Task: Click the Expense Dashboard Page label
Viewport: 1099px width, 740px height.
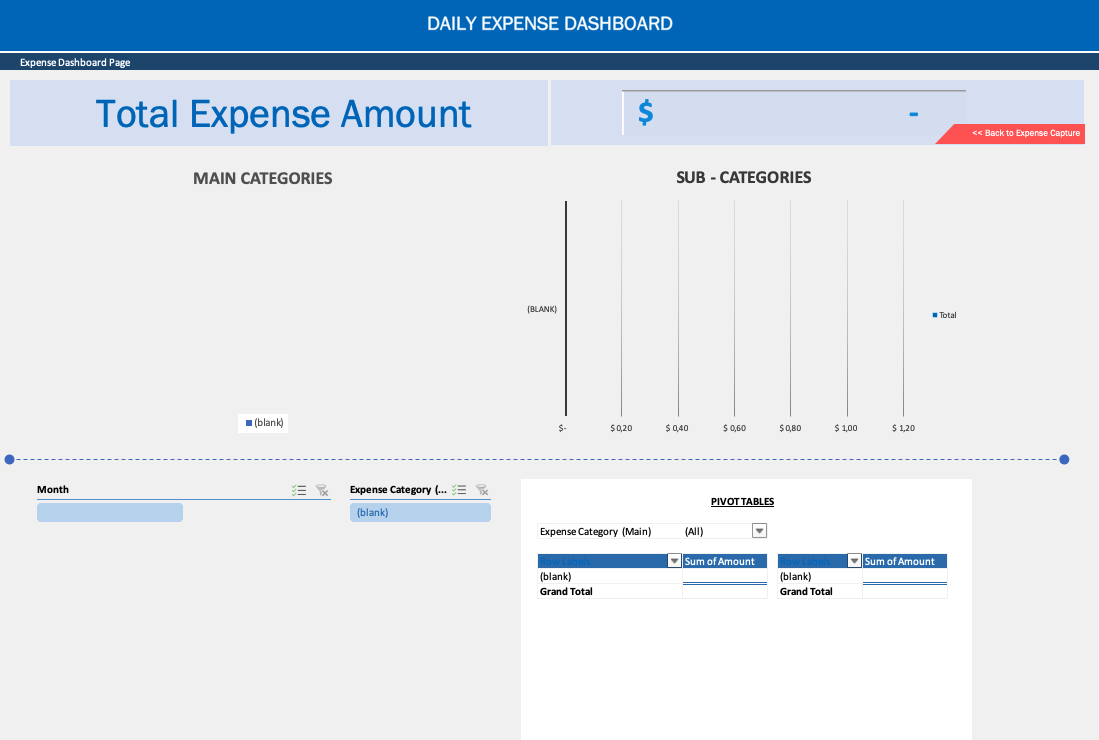Action: pyautogui.click(x=75, y=62)
